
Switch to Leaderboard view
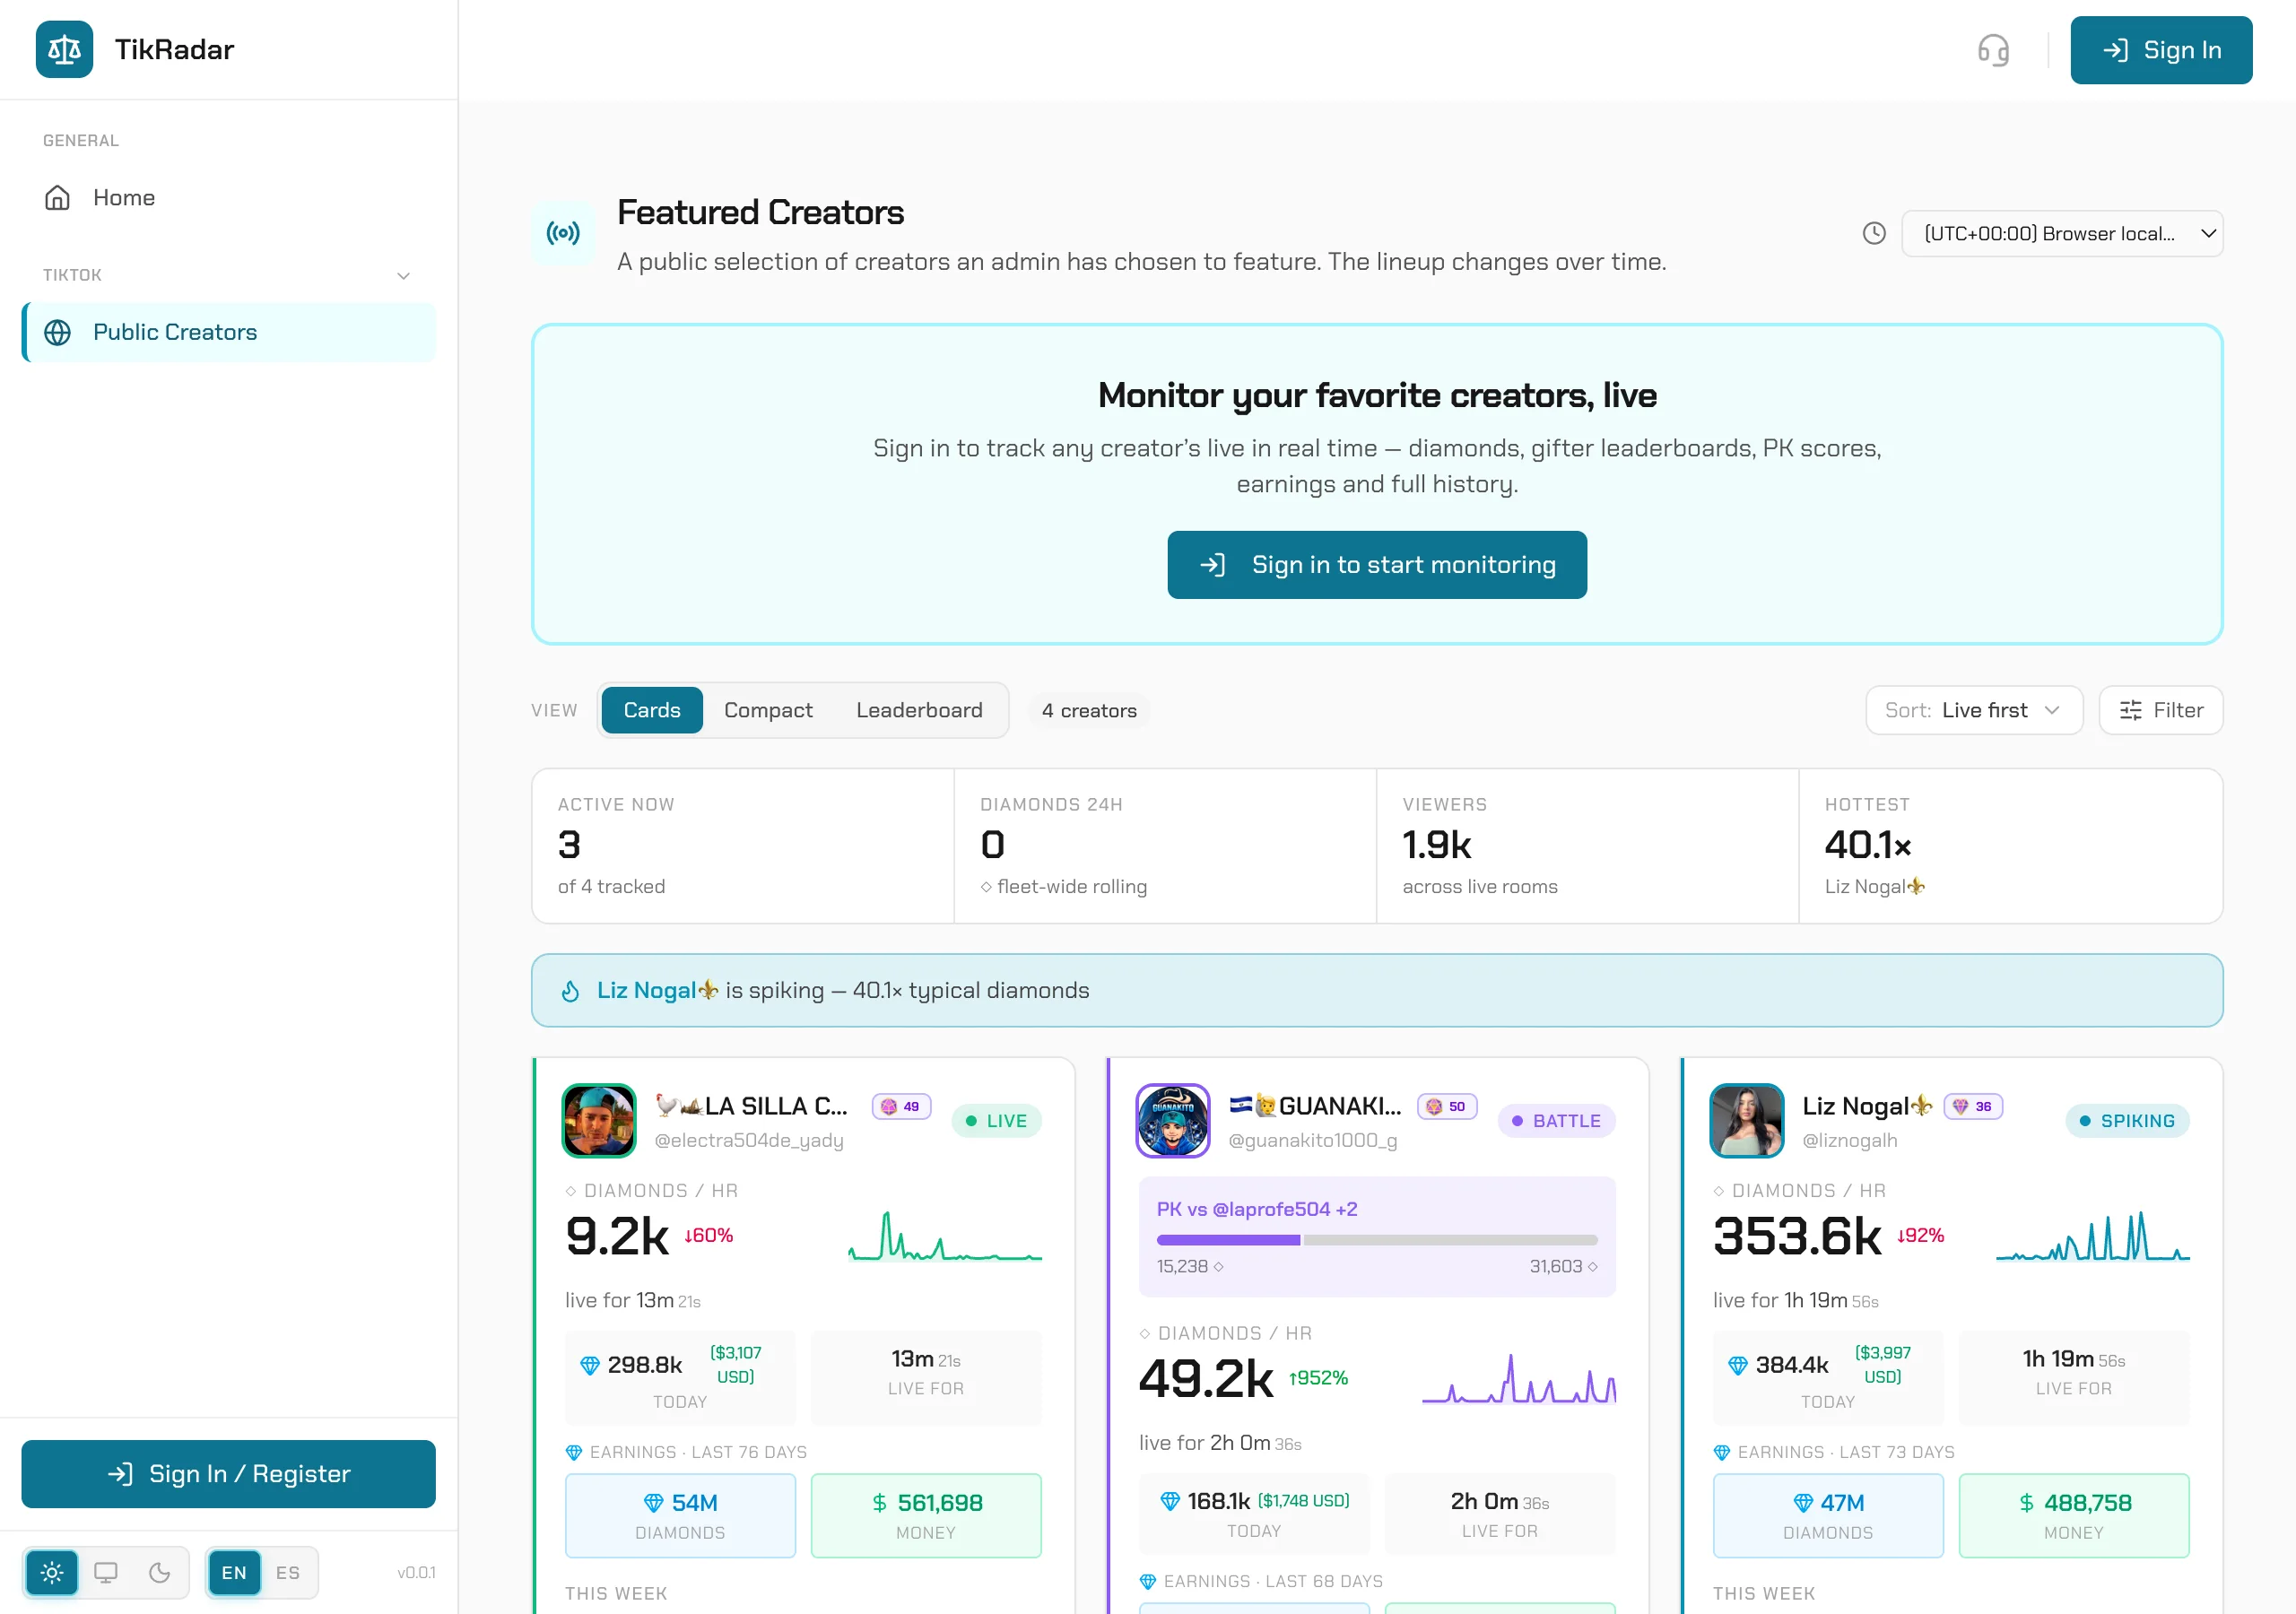coord(919,710)
